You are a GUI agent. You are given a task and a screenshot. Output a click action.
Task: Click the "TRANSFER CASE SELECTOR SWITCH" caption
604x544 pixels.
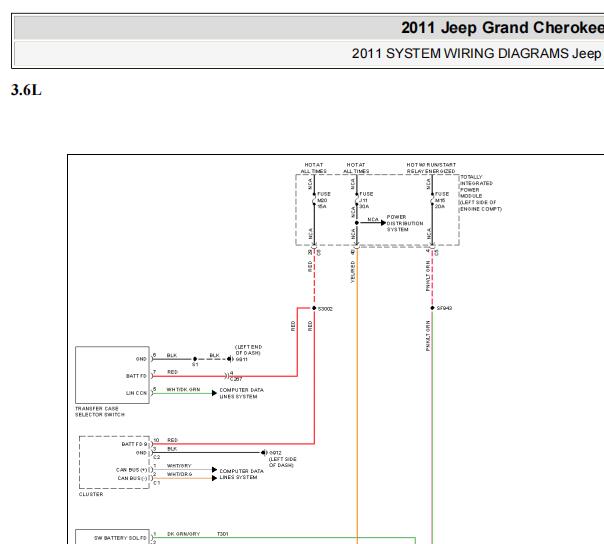tap(100, 411)
